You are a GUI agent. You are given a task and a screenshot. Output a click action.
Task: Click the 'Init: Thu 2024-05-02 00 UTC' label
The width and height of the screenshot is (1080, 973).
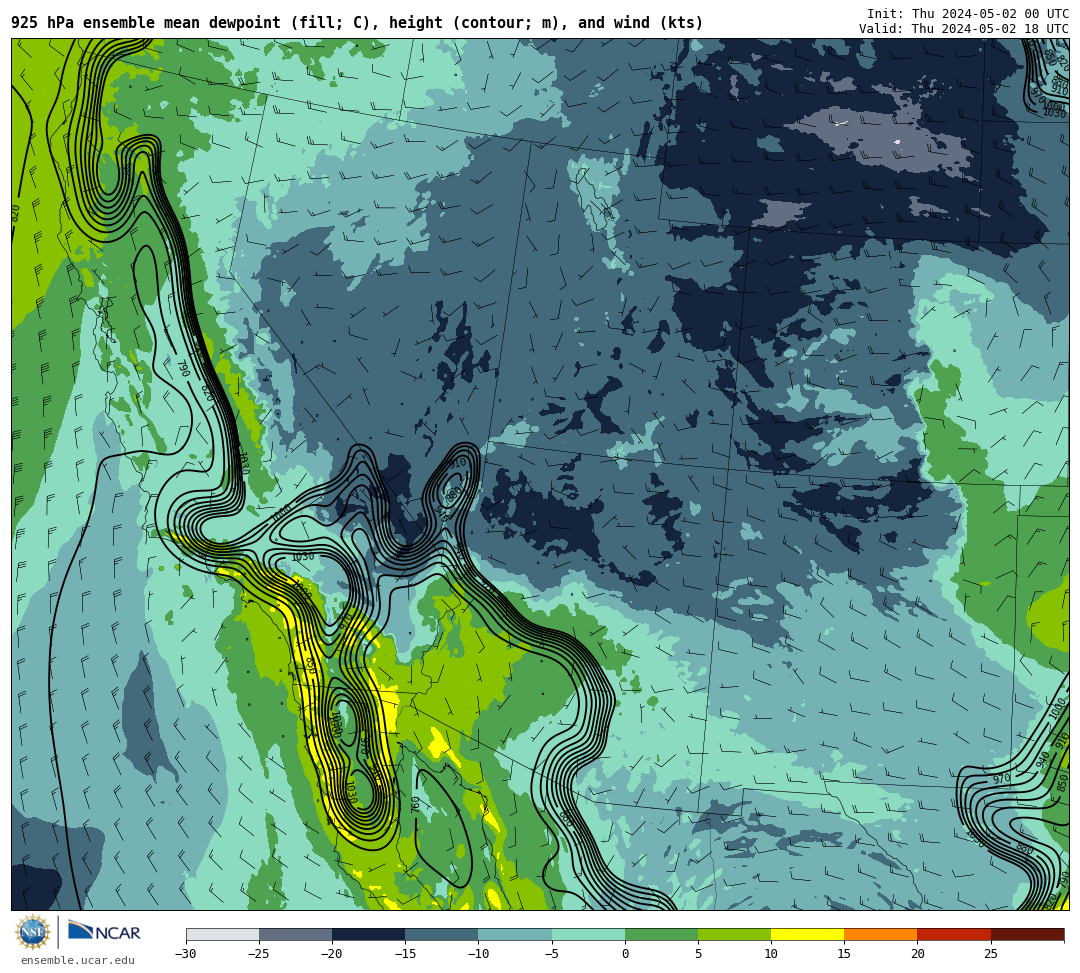point(968,14)
